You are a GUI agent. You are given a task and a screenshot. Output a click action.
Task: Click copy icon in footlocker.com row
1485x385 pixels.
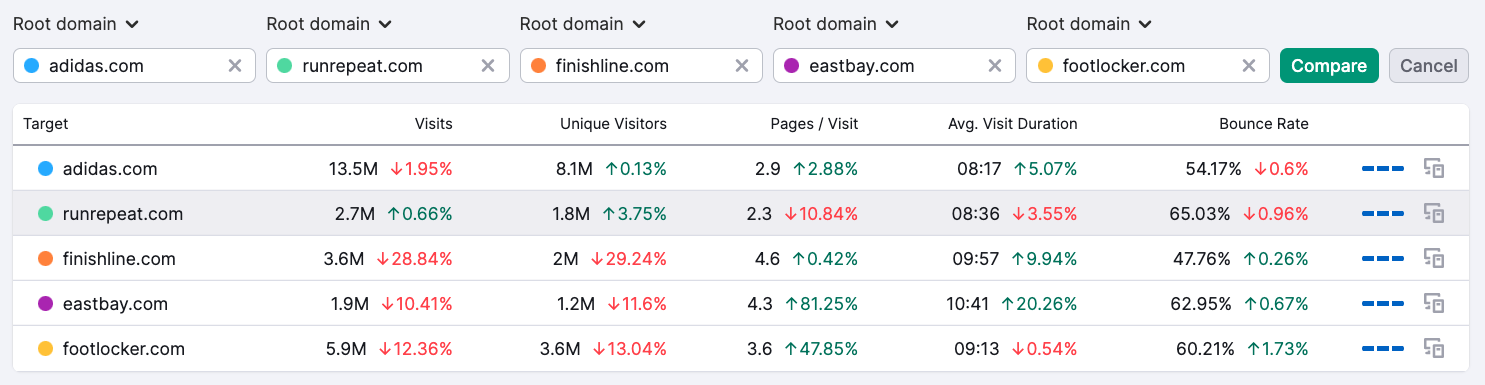1434,349
